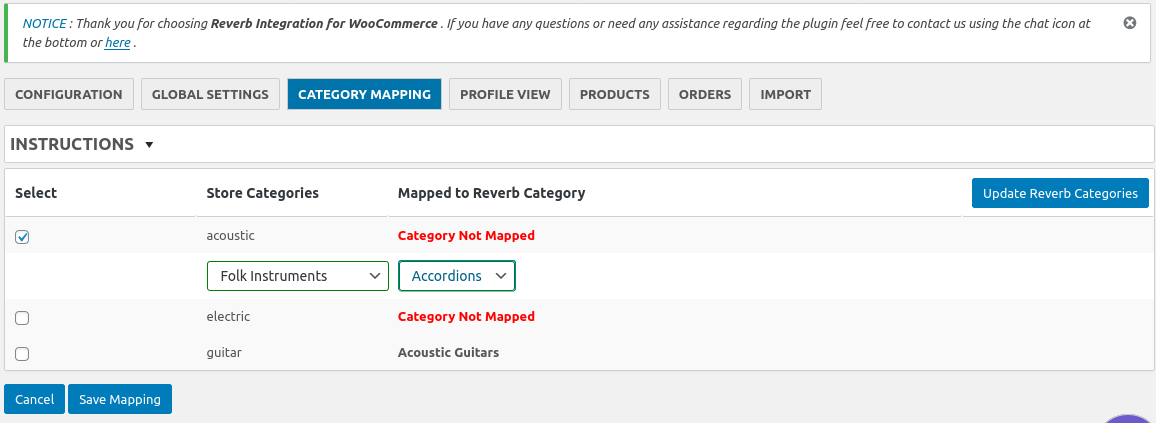Click the Instructions section heading
Screen dimensions: 1156x423
point(72,144)
